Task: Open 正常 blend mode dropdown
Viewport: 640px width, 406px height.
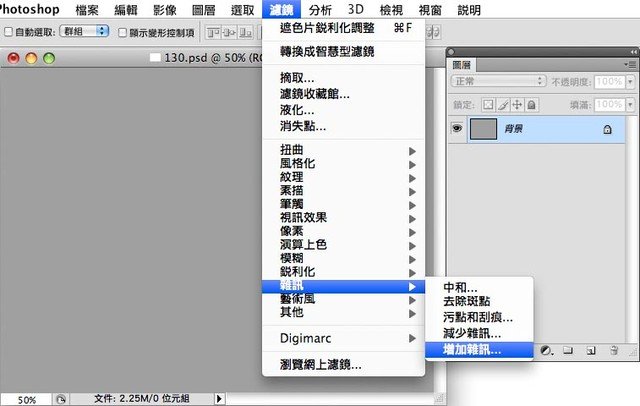Action: coord(498,81)
